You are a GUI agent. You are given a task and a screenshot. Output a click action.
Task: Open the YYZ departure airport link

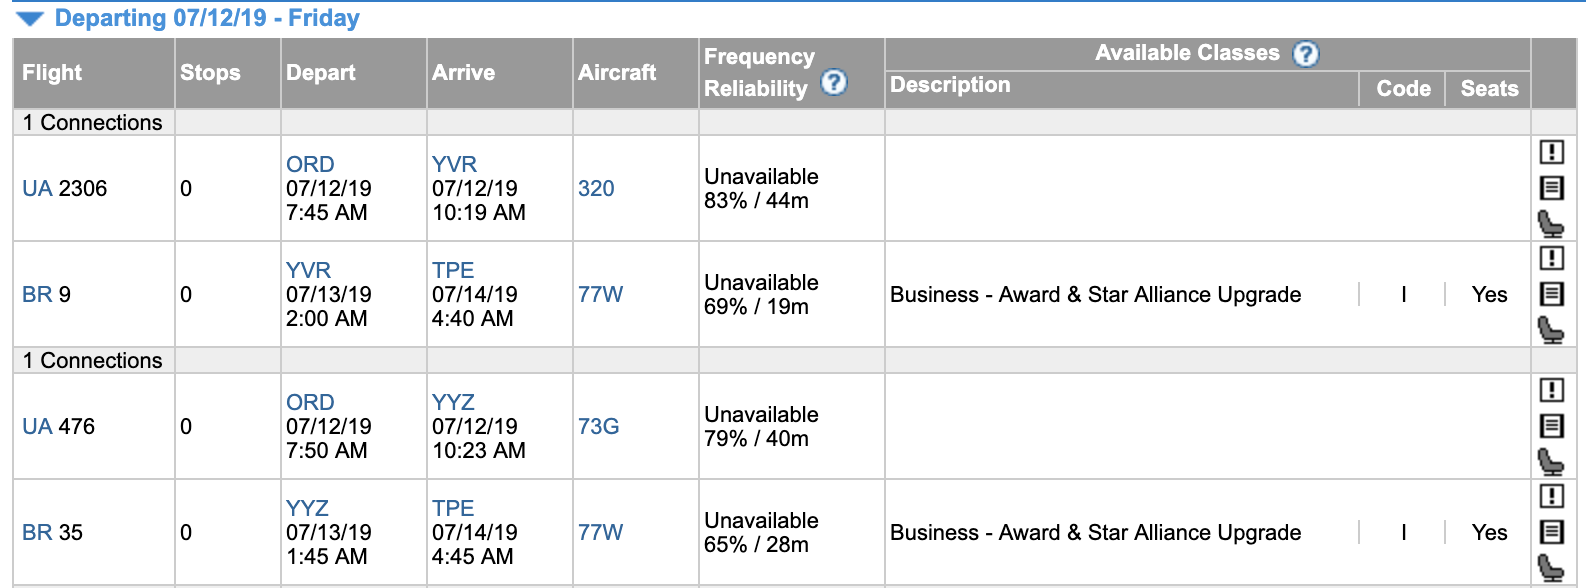point(307,508)
